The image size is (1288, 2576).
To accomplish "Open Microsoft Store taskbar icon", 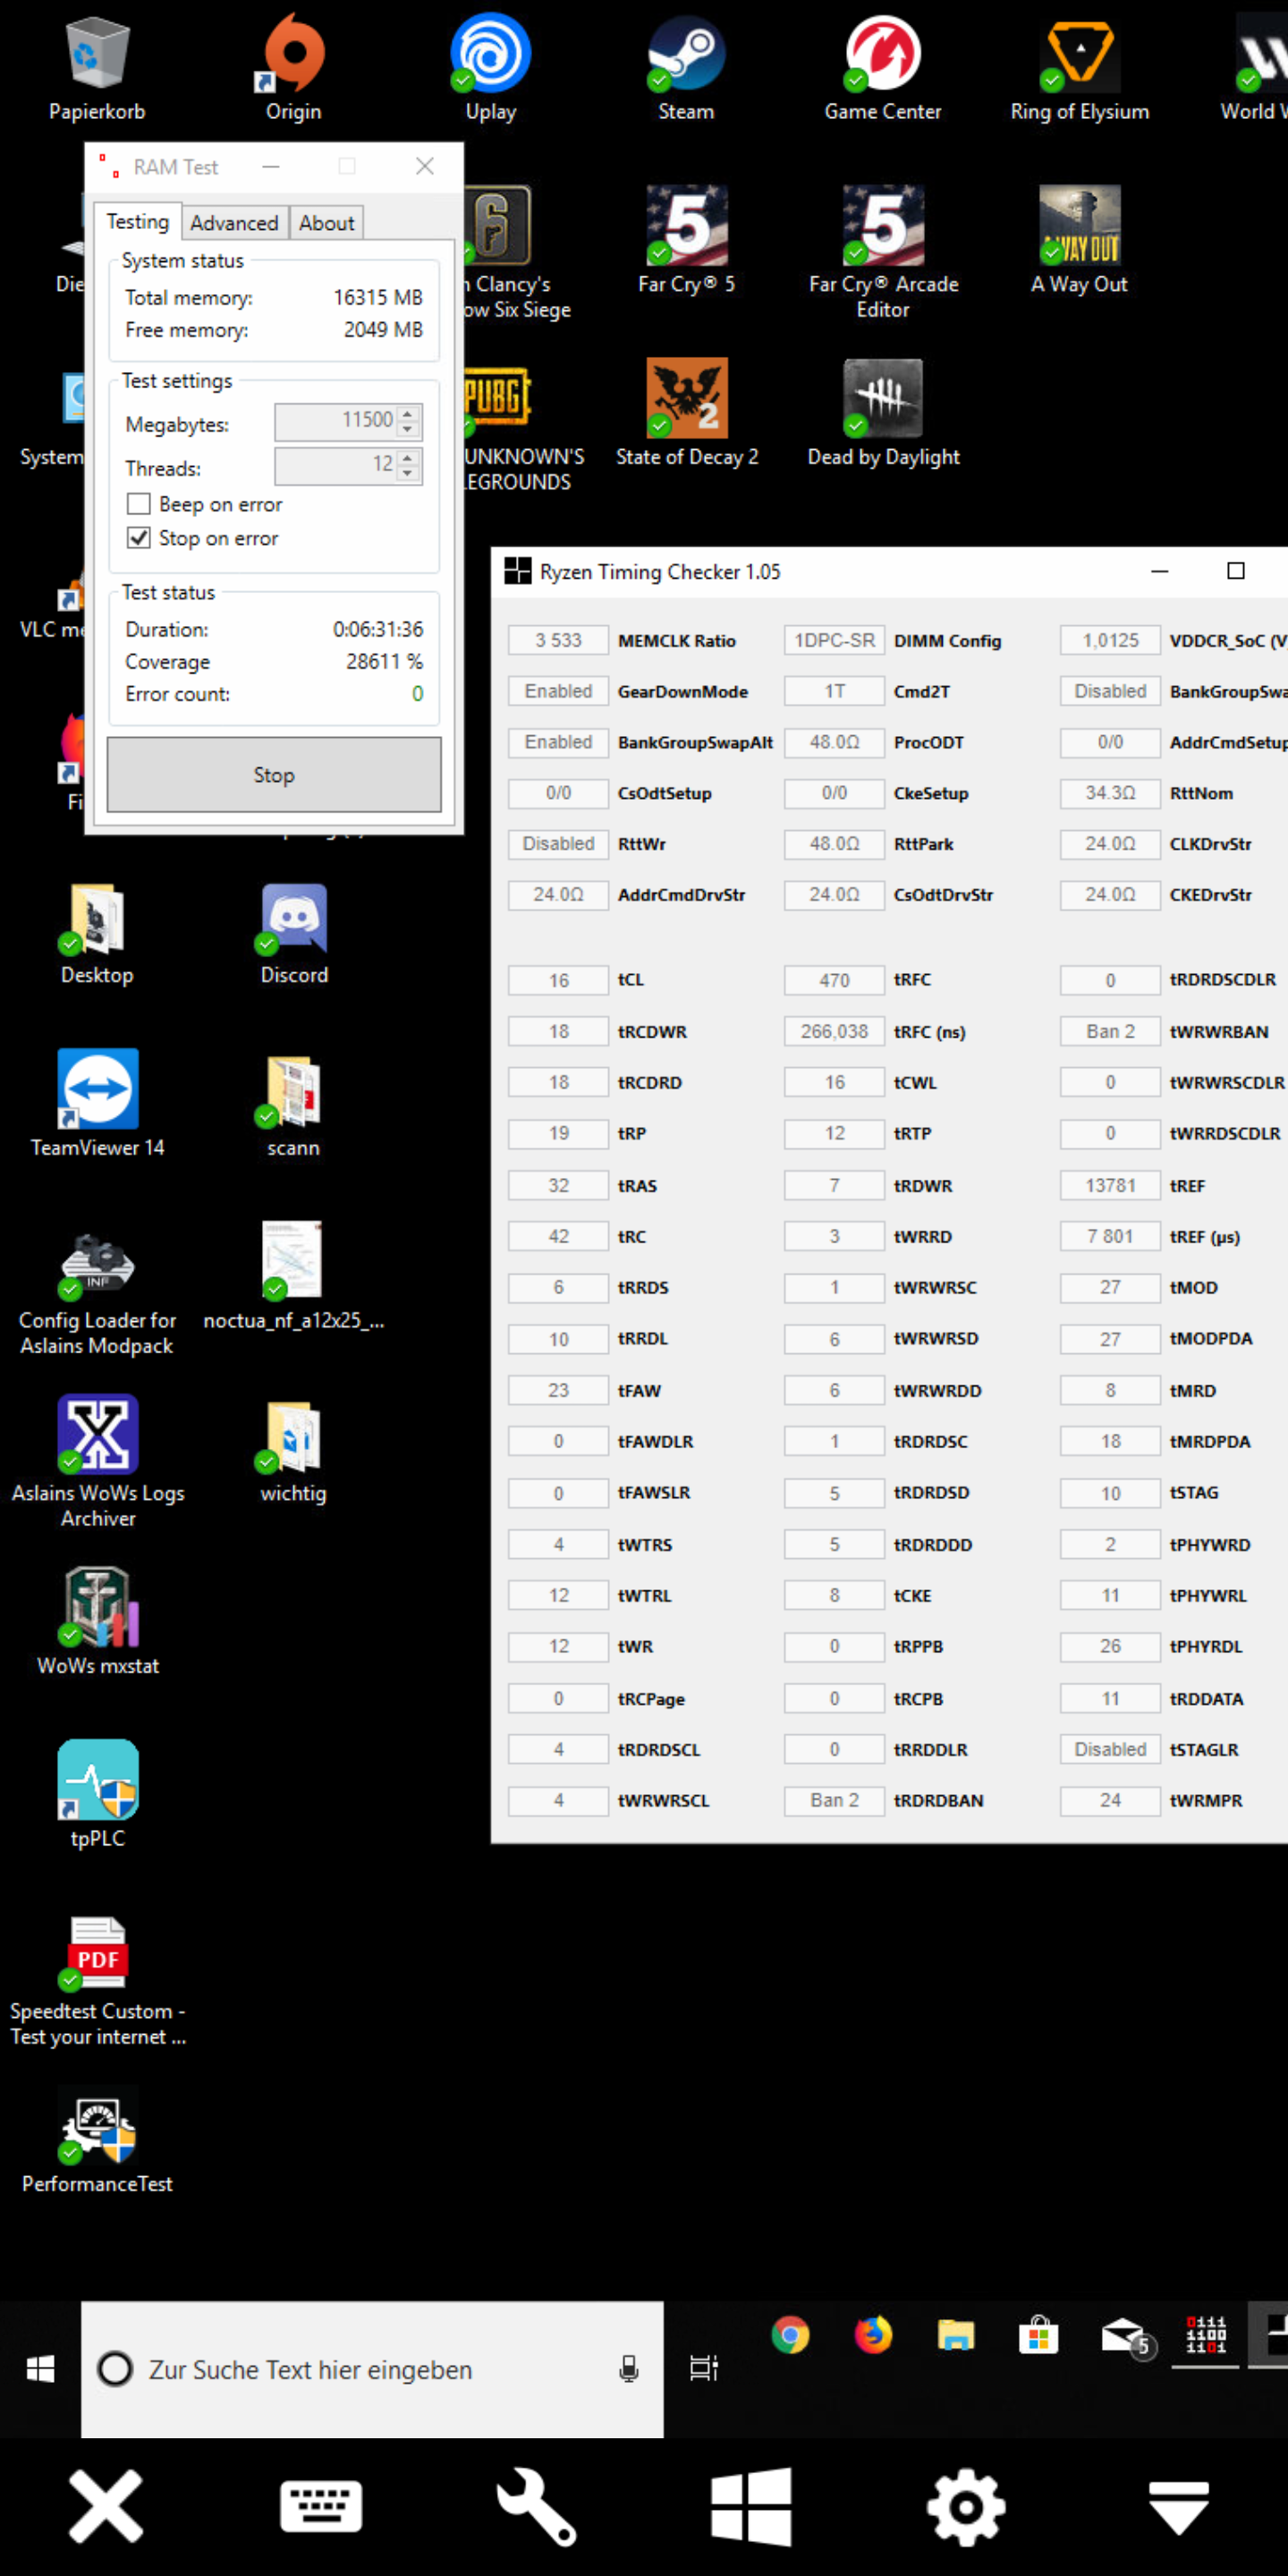I will pyautogui.click(x=1038, y=2335).
